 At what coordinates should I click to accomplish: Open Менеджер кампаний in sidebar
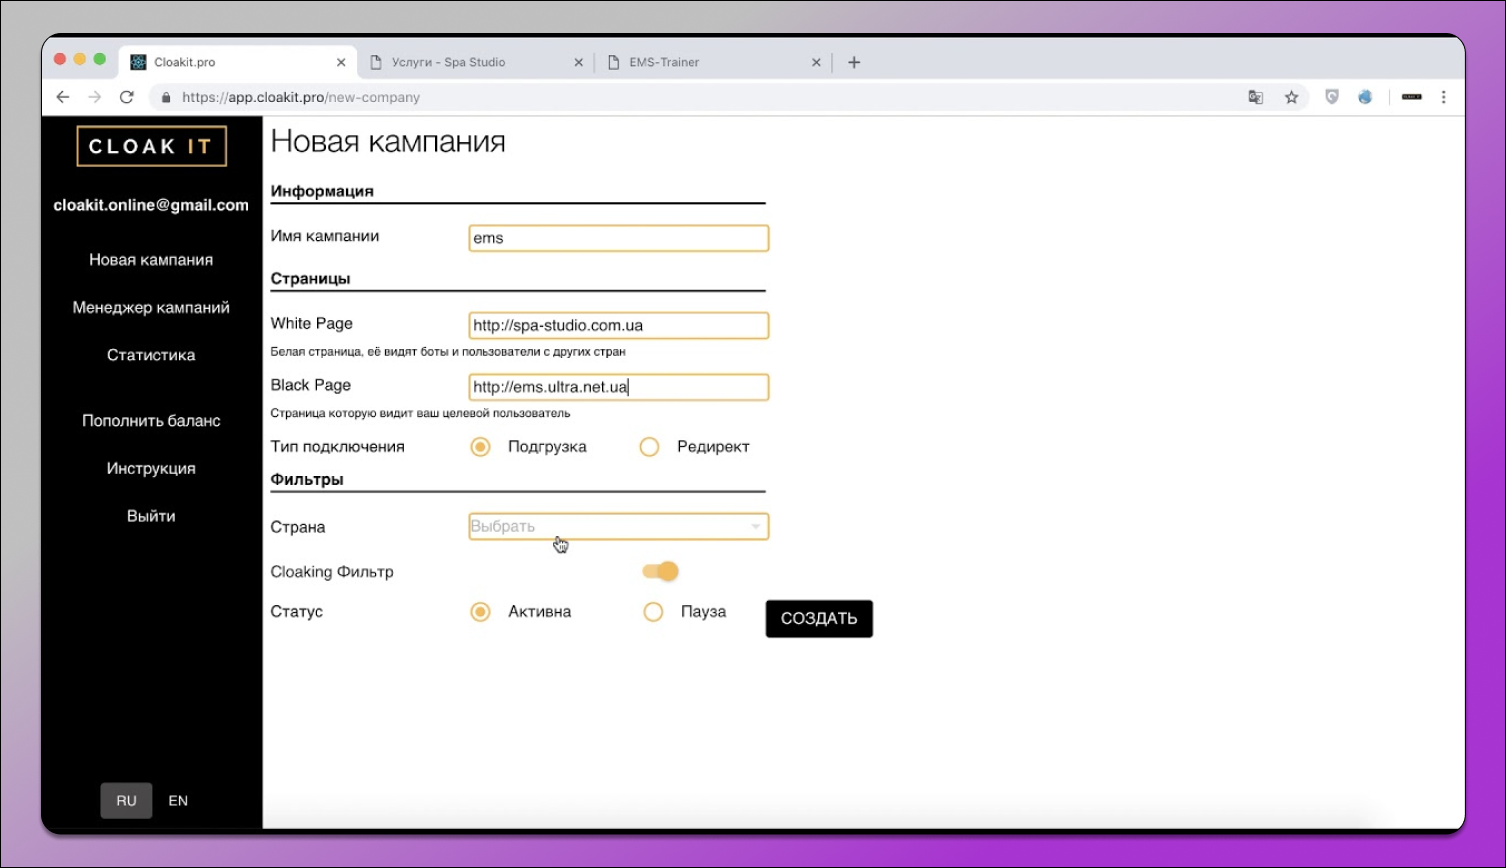(151, 308)
